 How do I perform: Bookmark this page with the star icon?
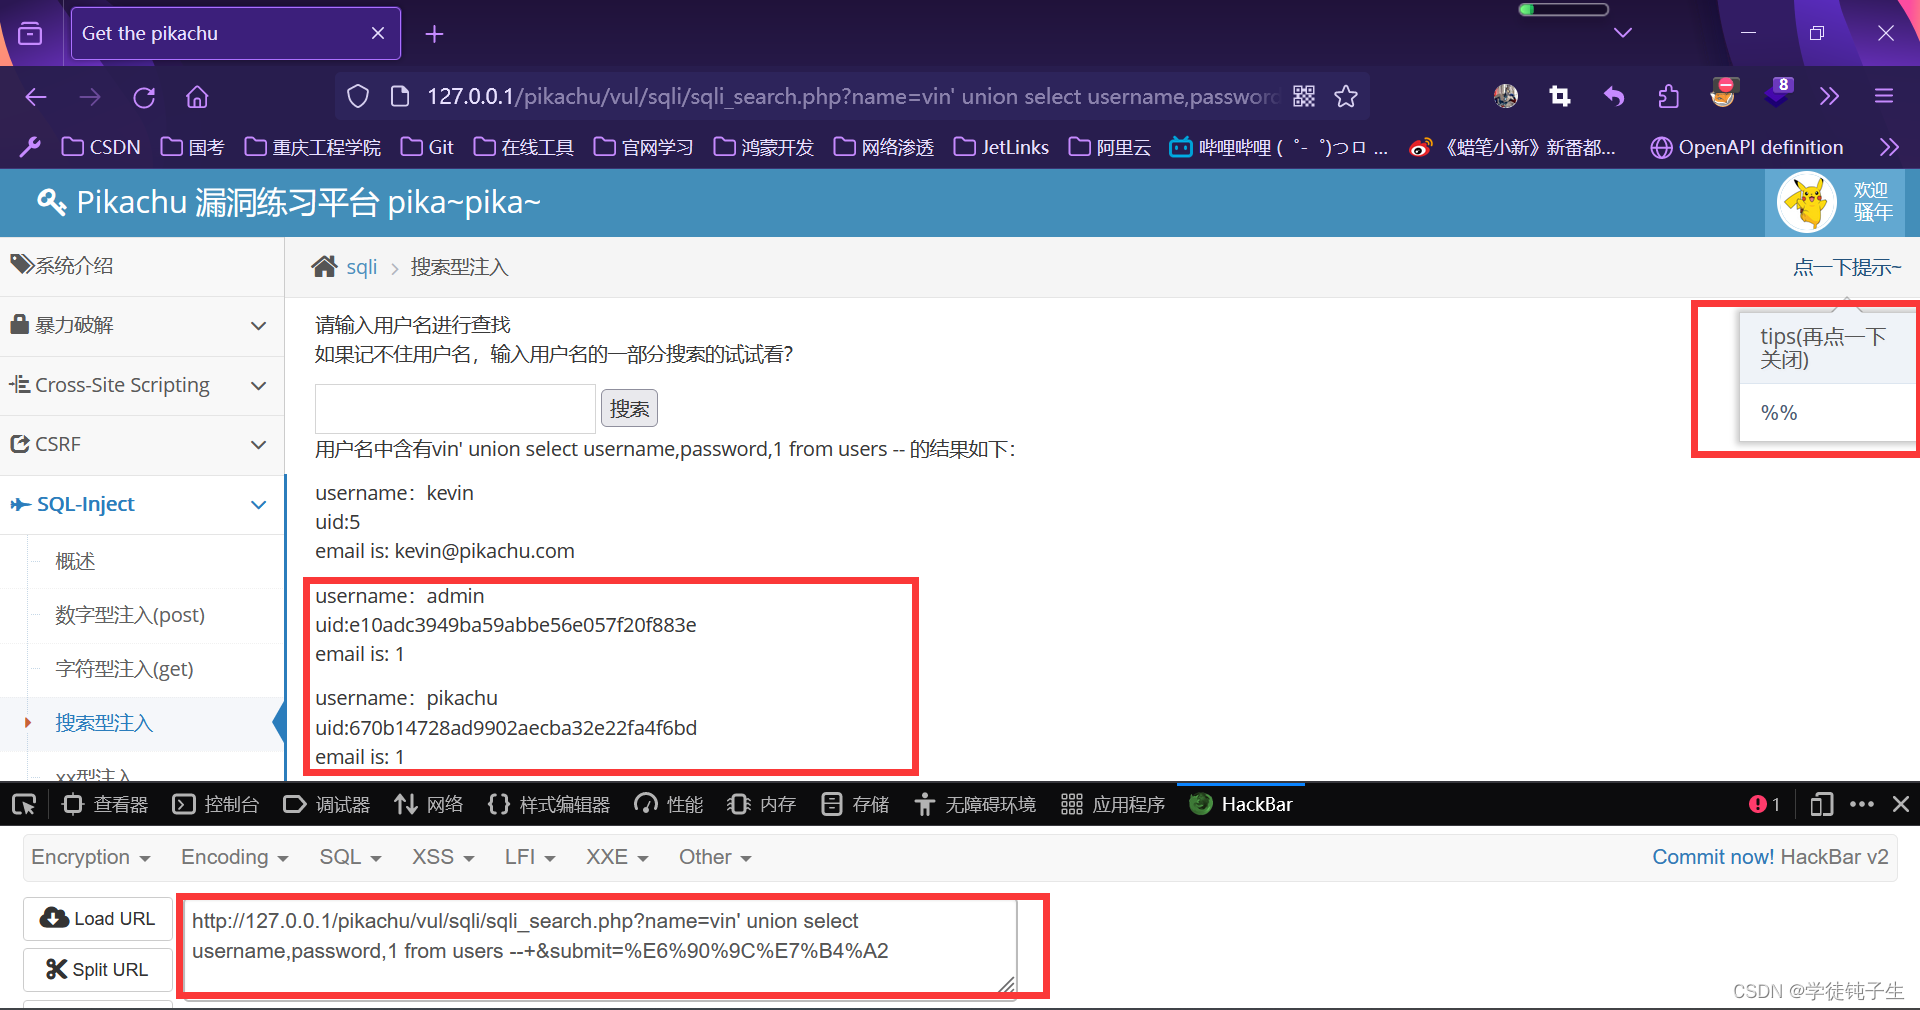pos(1346,96)
